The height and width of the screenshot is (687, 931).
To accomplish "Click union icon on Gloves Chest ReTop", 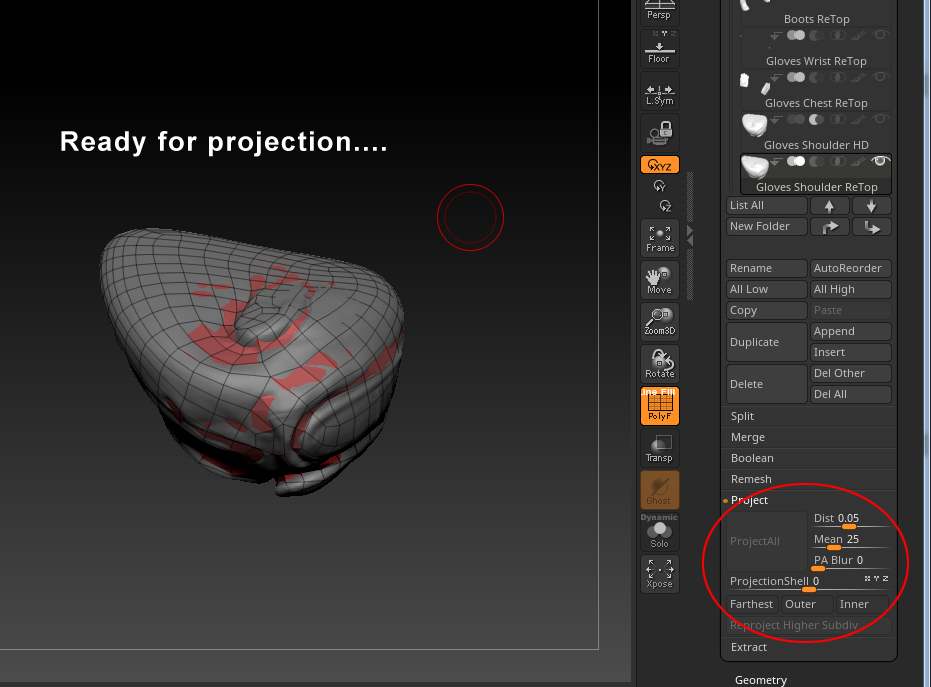I will point(796,77).
